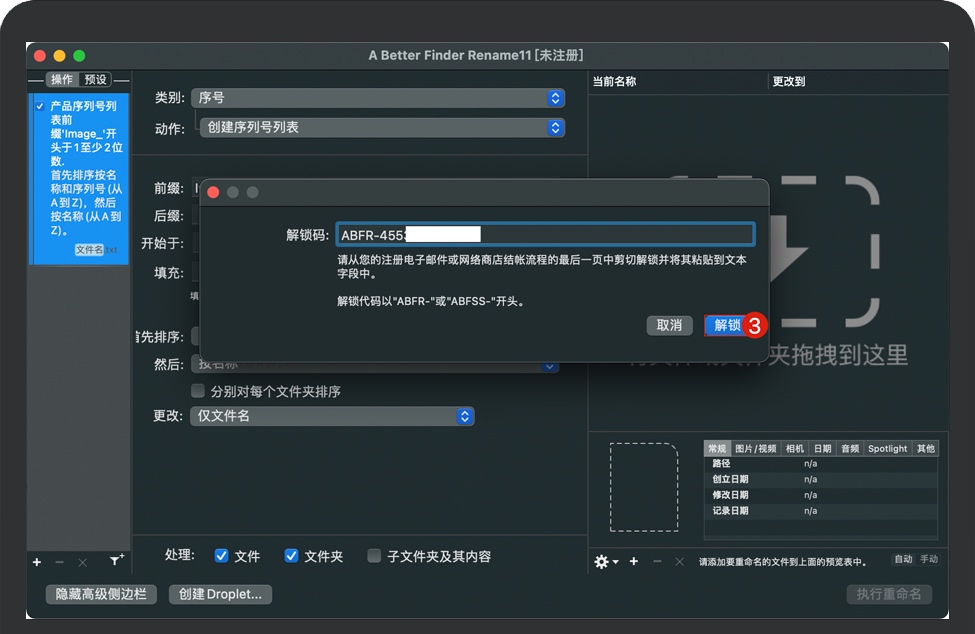Select the 相机 metadata tab

coord(794,448)
